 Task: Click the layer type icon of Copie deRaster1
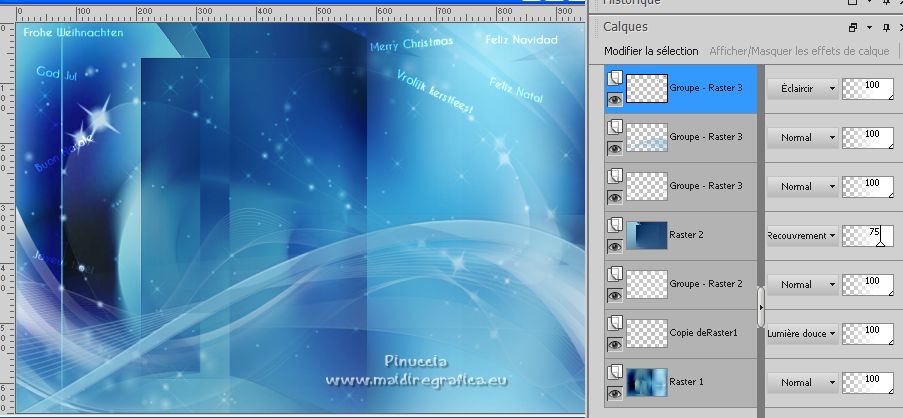(615, 322)
